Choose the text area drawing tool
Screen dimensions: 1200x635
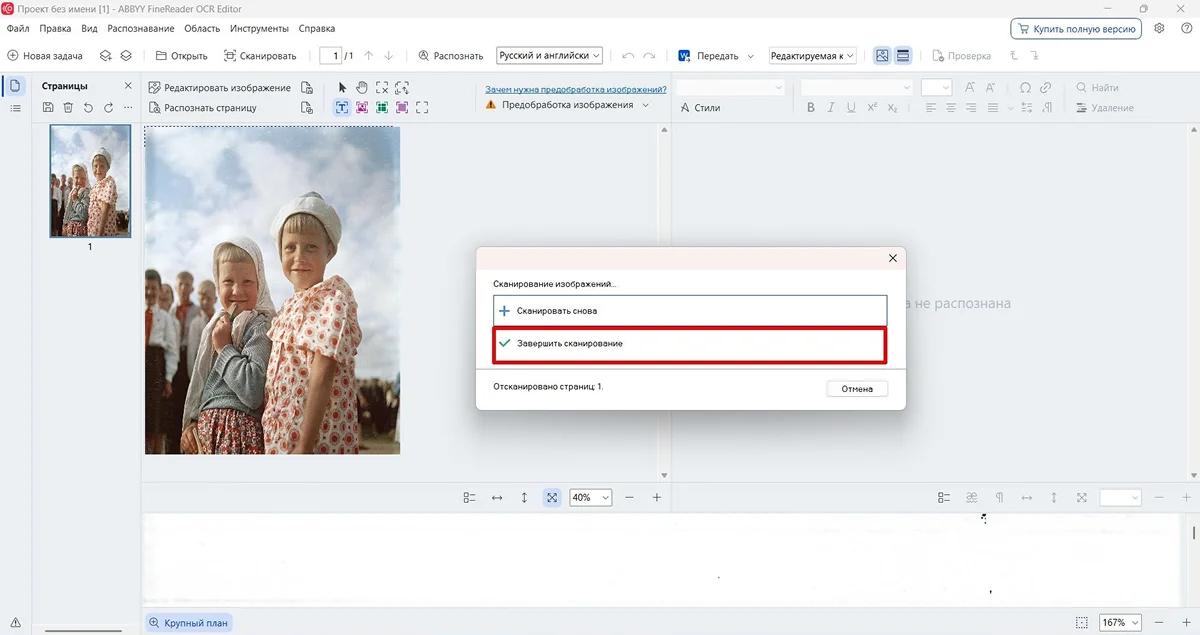pyautogui.click(x=342, y=107)
